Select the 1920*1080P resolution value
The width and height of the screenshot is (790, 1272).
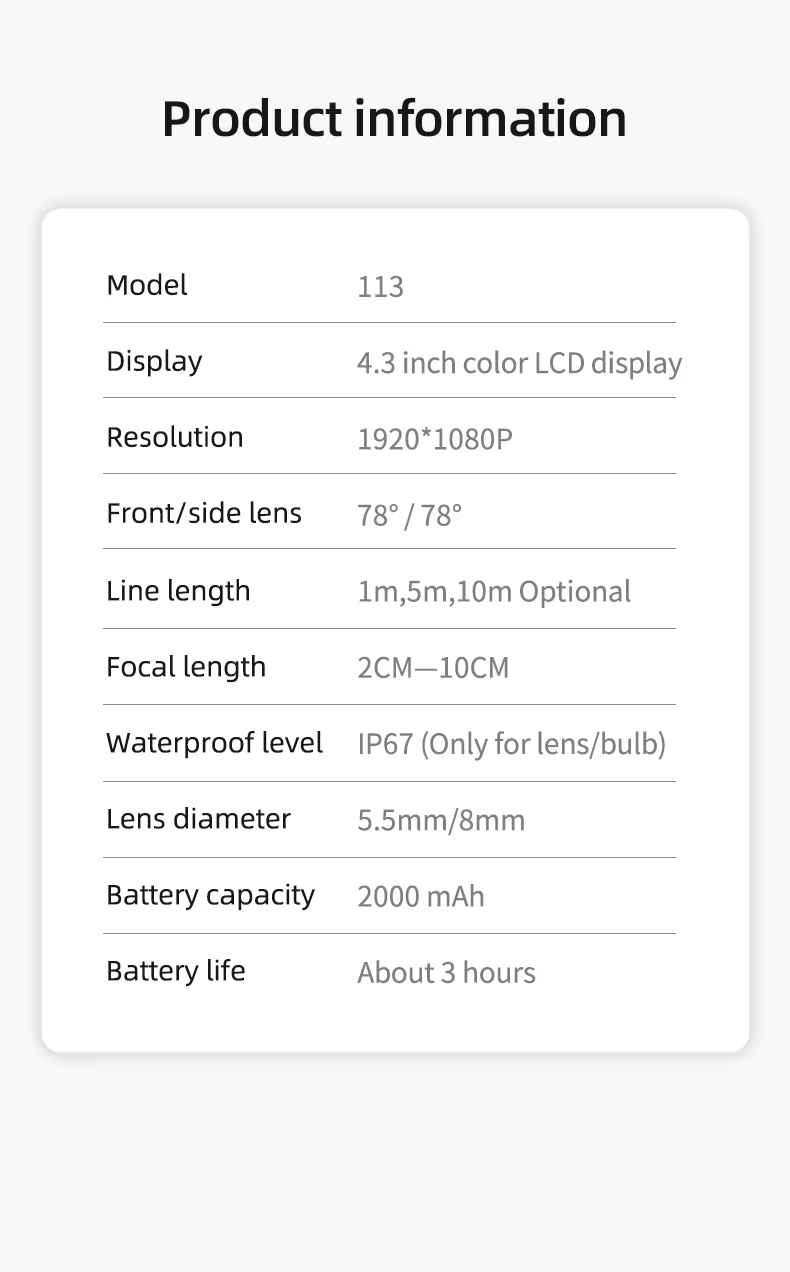pos(435,439)
